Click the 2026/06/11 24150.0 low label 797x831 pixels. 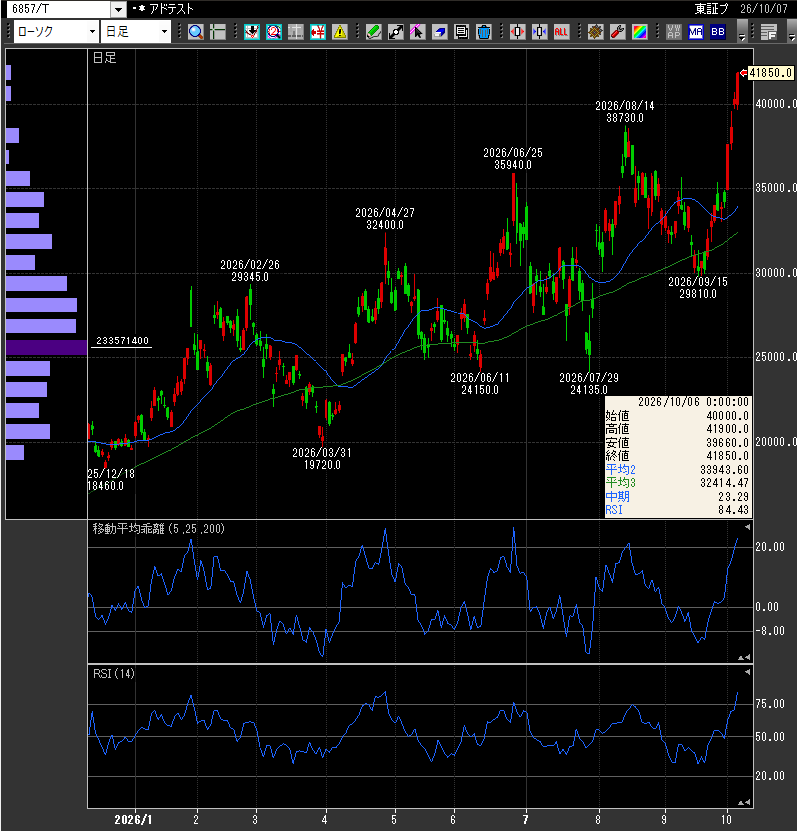480,384
